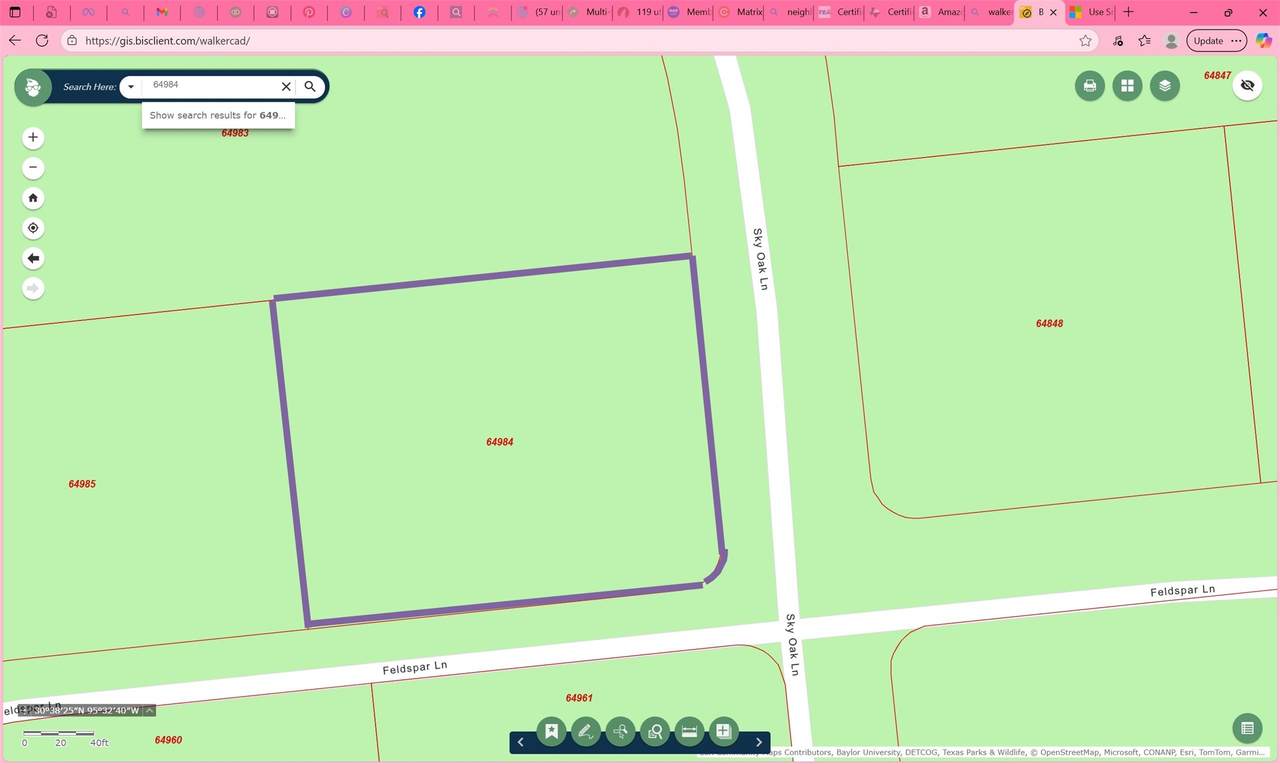Expand the search source dropdown arrow
Image resolution: width=1280 pixels, height=764 pixels.
point(131,87)
